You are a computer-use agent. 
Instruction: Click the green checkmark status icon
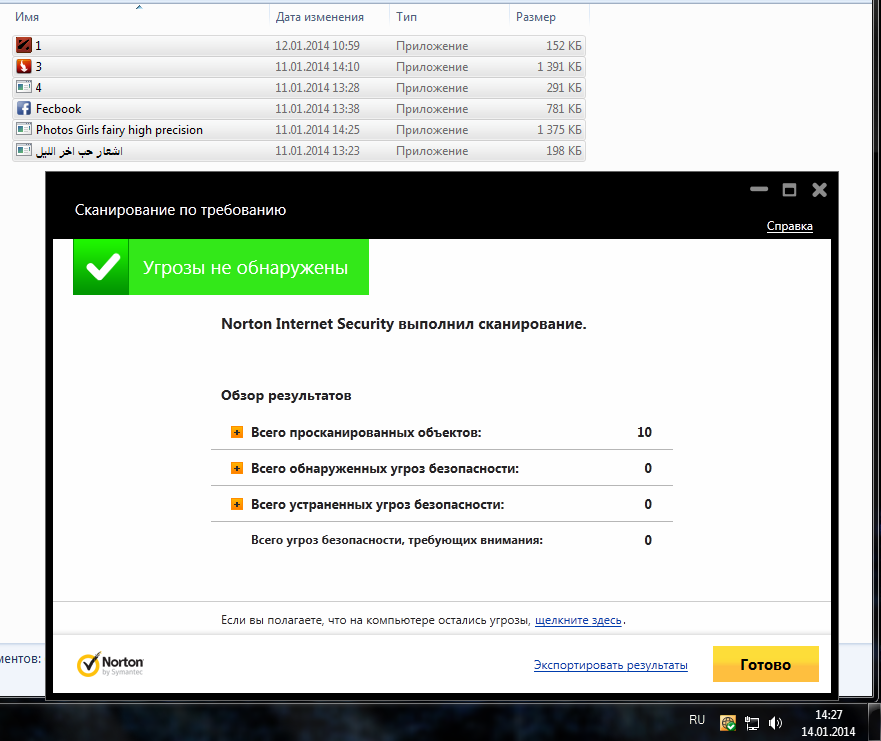click(101, 267)
